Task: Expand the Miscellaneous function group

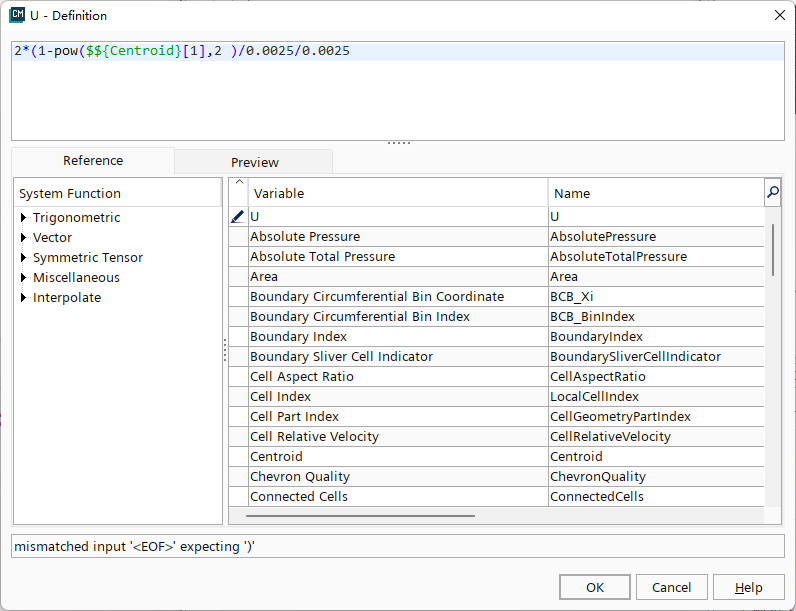Action: [23, 278]
